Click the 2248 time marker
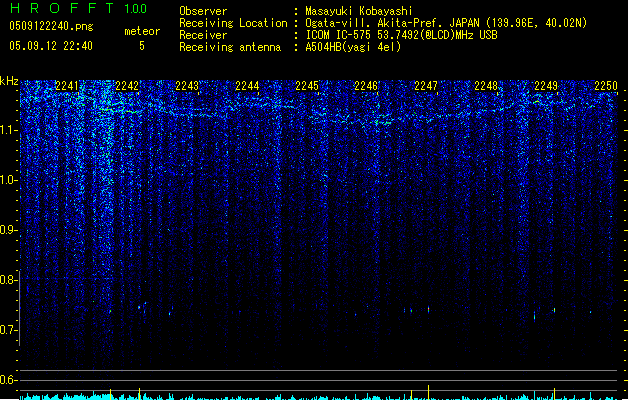Screen dimensions: 629x400 [486, 86]
